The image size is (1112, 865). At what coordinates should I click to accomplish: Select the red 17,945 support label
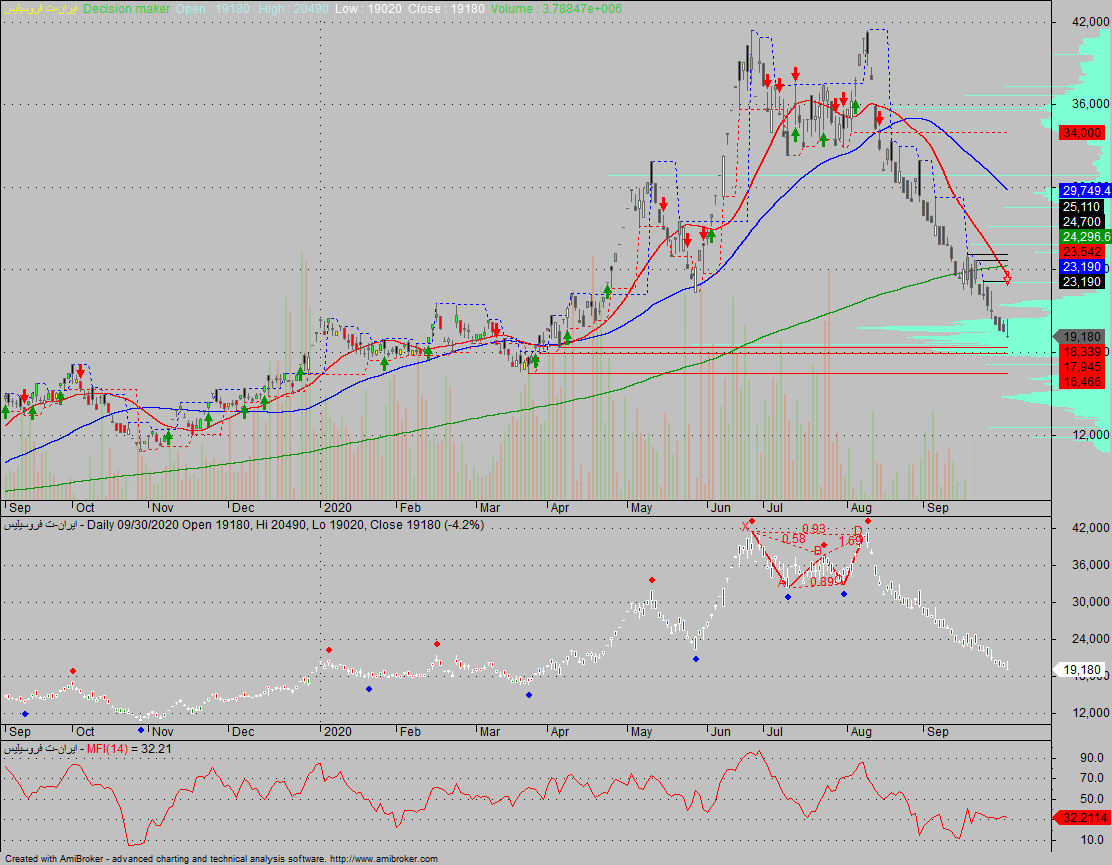pyautogui.click(x=1082, y=367)
